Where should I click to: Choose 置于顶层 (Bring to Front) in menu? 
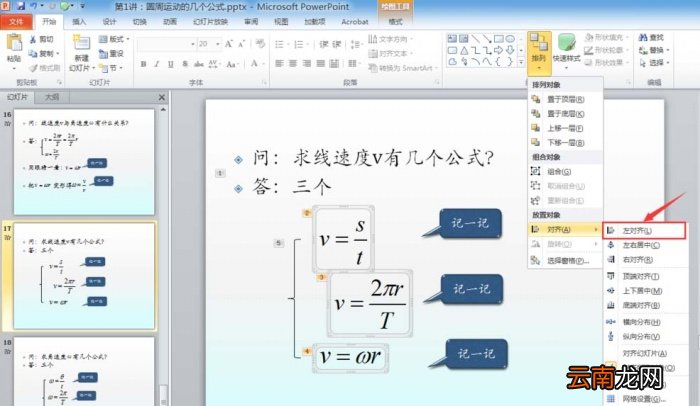[x=565, y=99]
